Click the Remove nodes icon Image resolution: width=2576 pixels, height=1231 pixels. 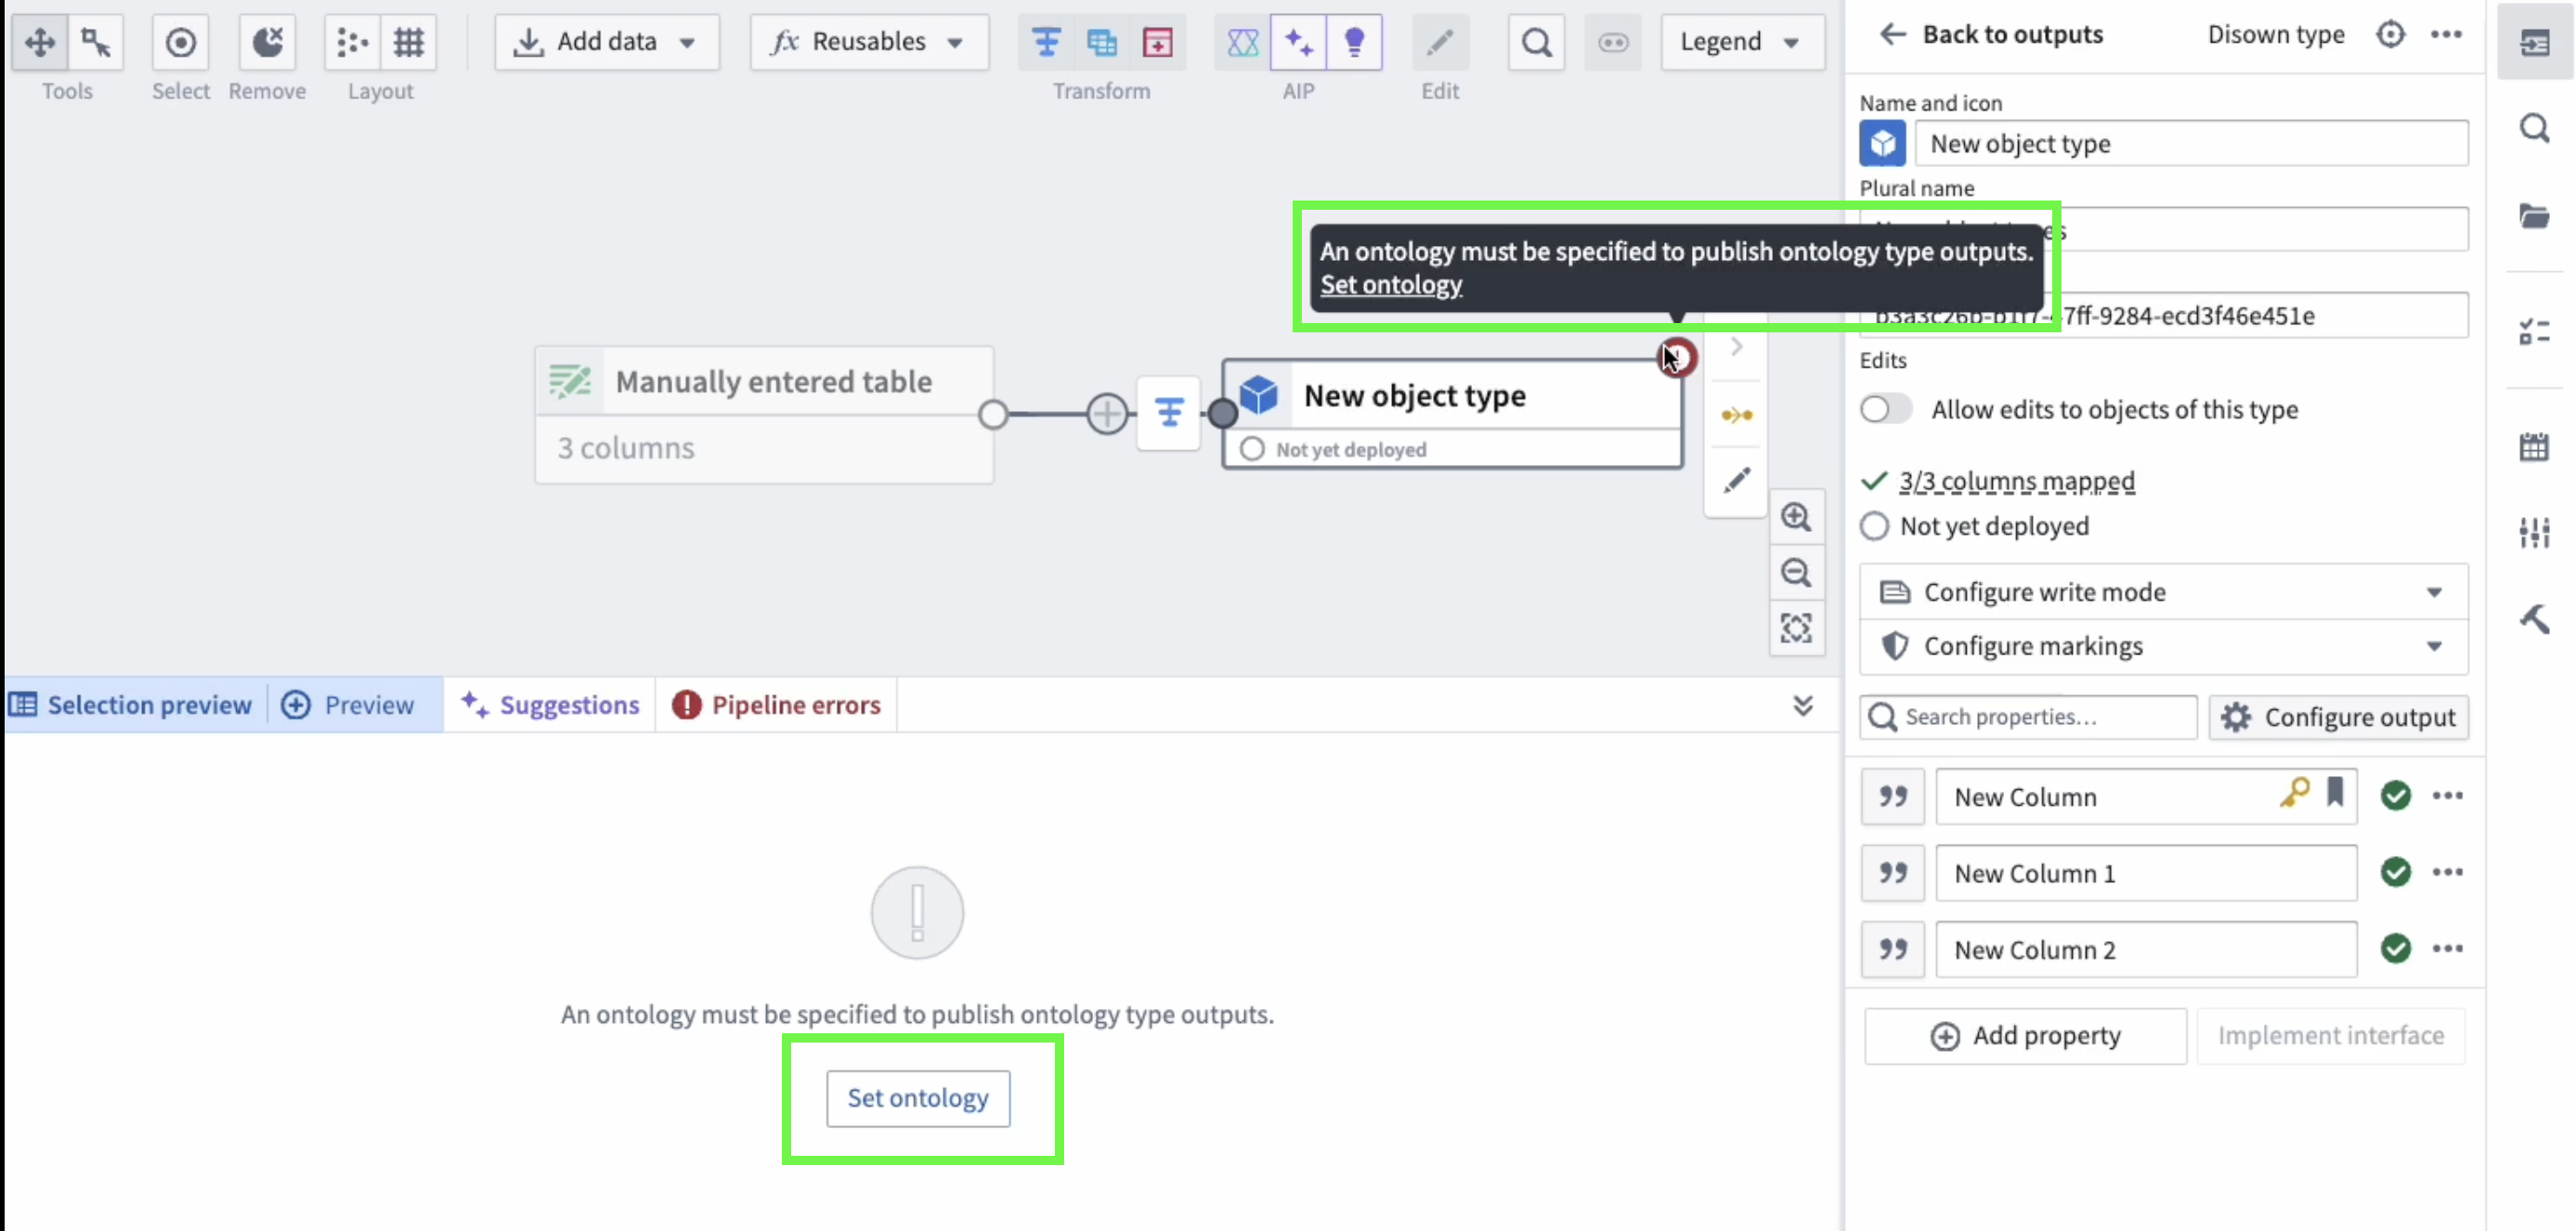267,42
